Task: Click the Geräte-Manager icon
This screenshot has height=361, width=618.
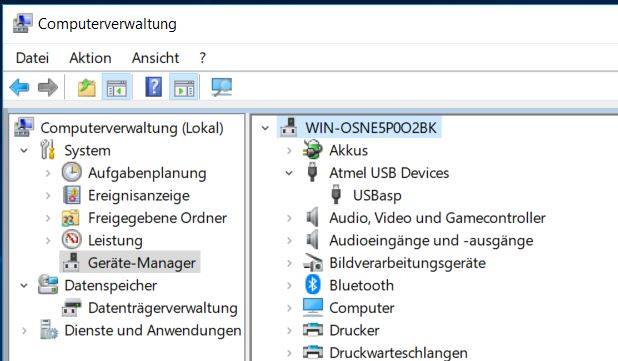Action: click(x=72, y=262)
